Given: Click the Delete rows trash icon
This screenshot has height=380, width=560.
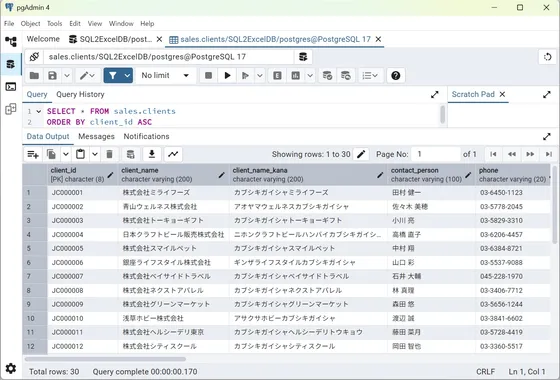Looking at the screenshot, I should (x=109, y=154).
